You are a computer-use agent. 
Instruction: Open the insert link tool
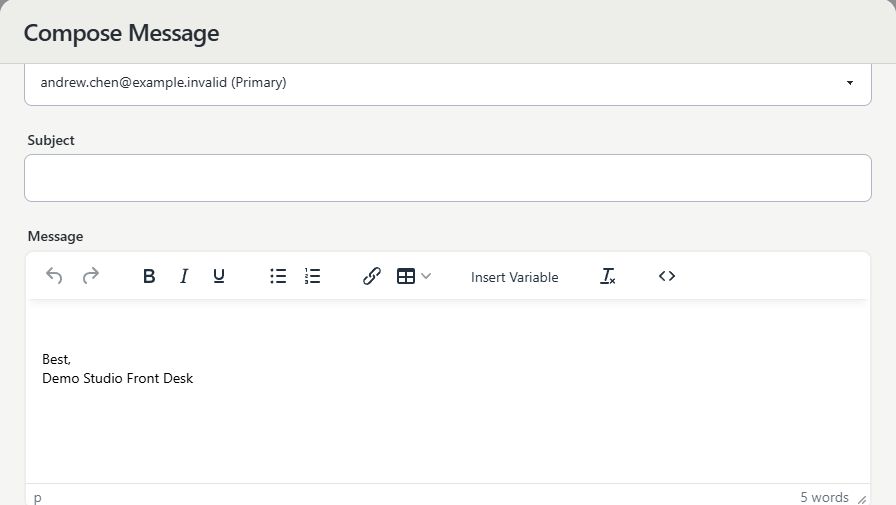(372, 276)
